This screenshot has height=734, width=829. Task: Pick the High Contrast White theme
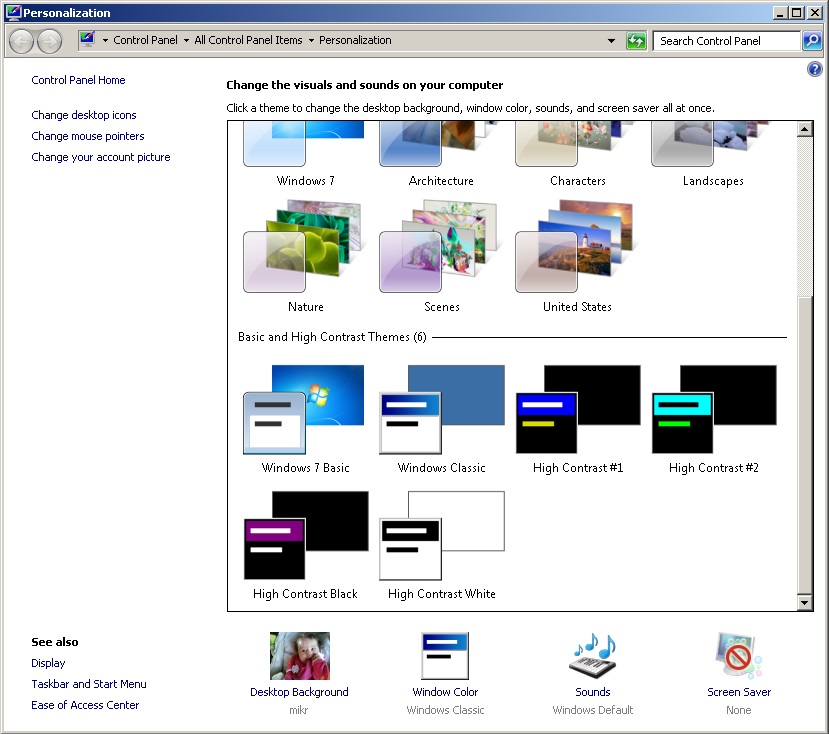(441, 545)
